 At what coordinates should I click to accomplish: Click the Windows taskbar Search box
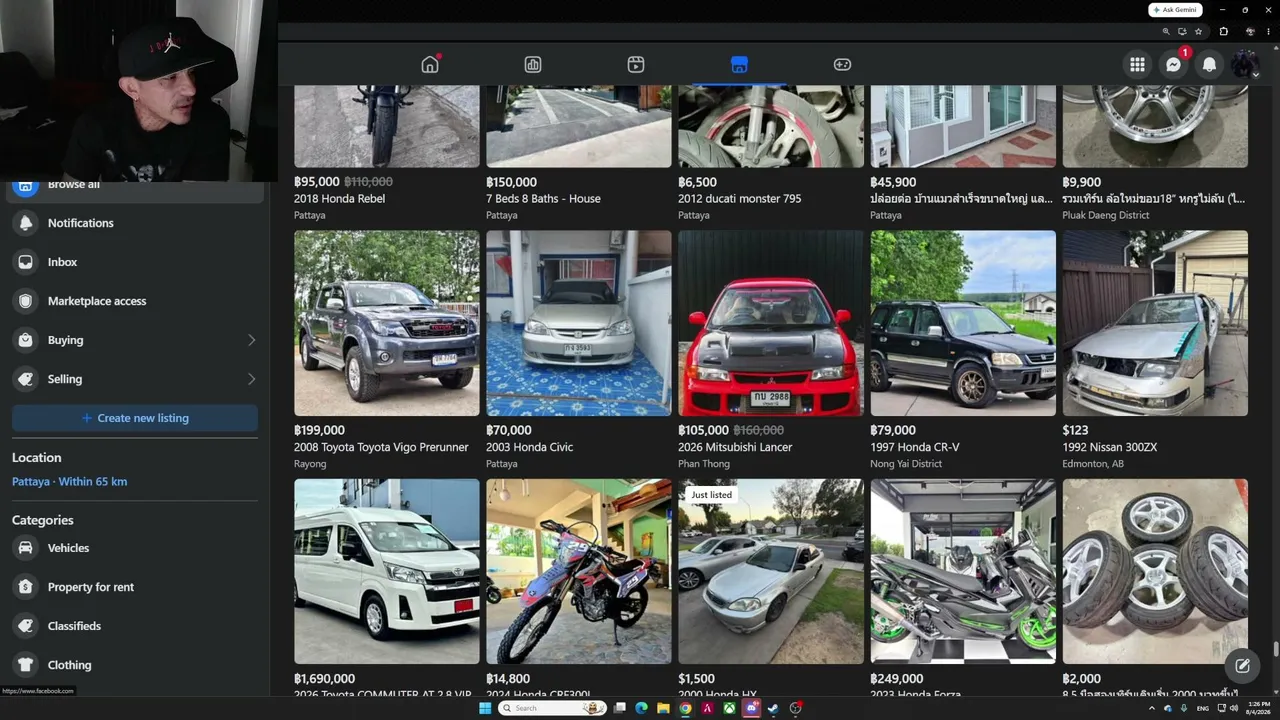[553, 708]
